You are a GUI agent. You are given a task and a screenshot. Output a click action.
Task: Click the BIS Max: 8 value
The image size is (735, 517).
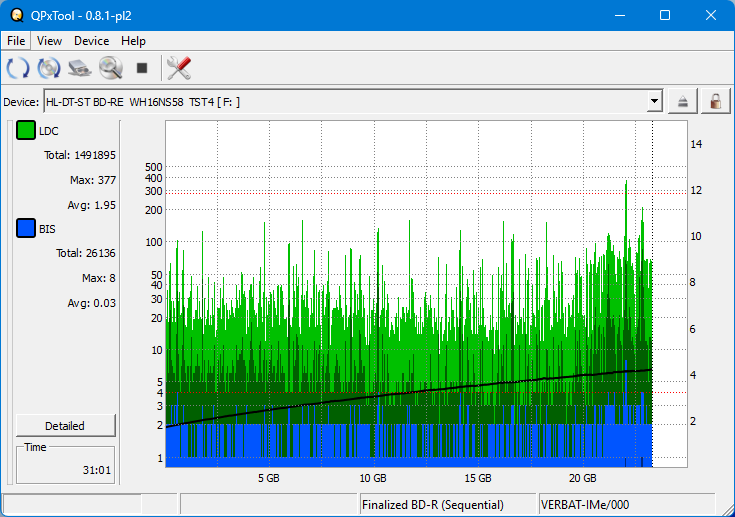click(x=98, y=278)
